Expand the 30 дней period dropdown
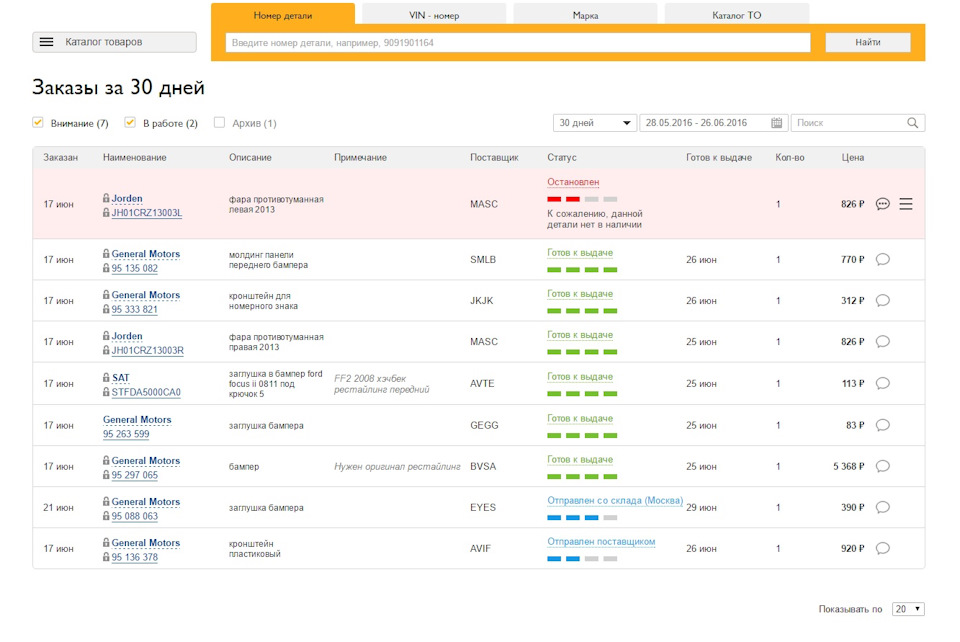The height and width of the screenshot is (642, 960). pyautogui.click(x=595, y=123)
